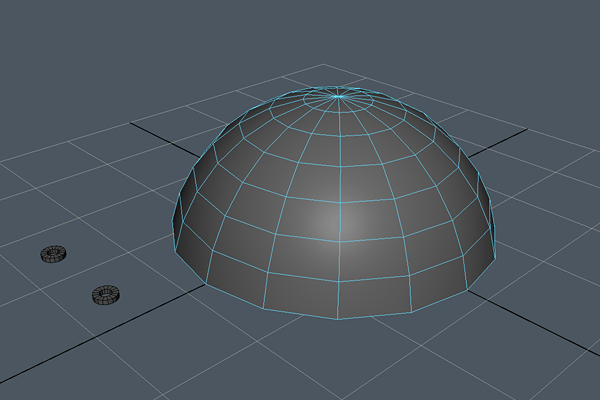Select the second edge loop from dome top

tap(341, 112)
